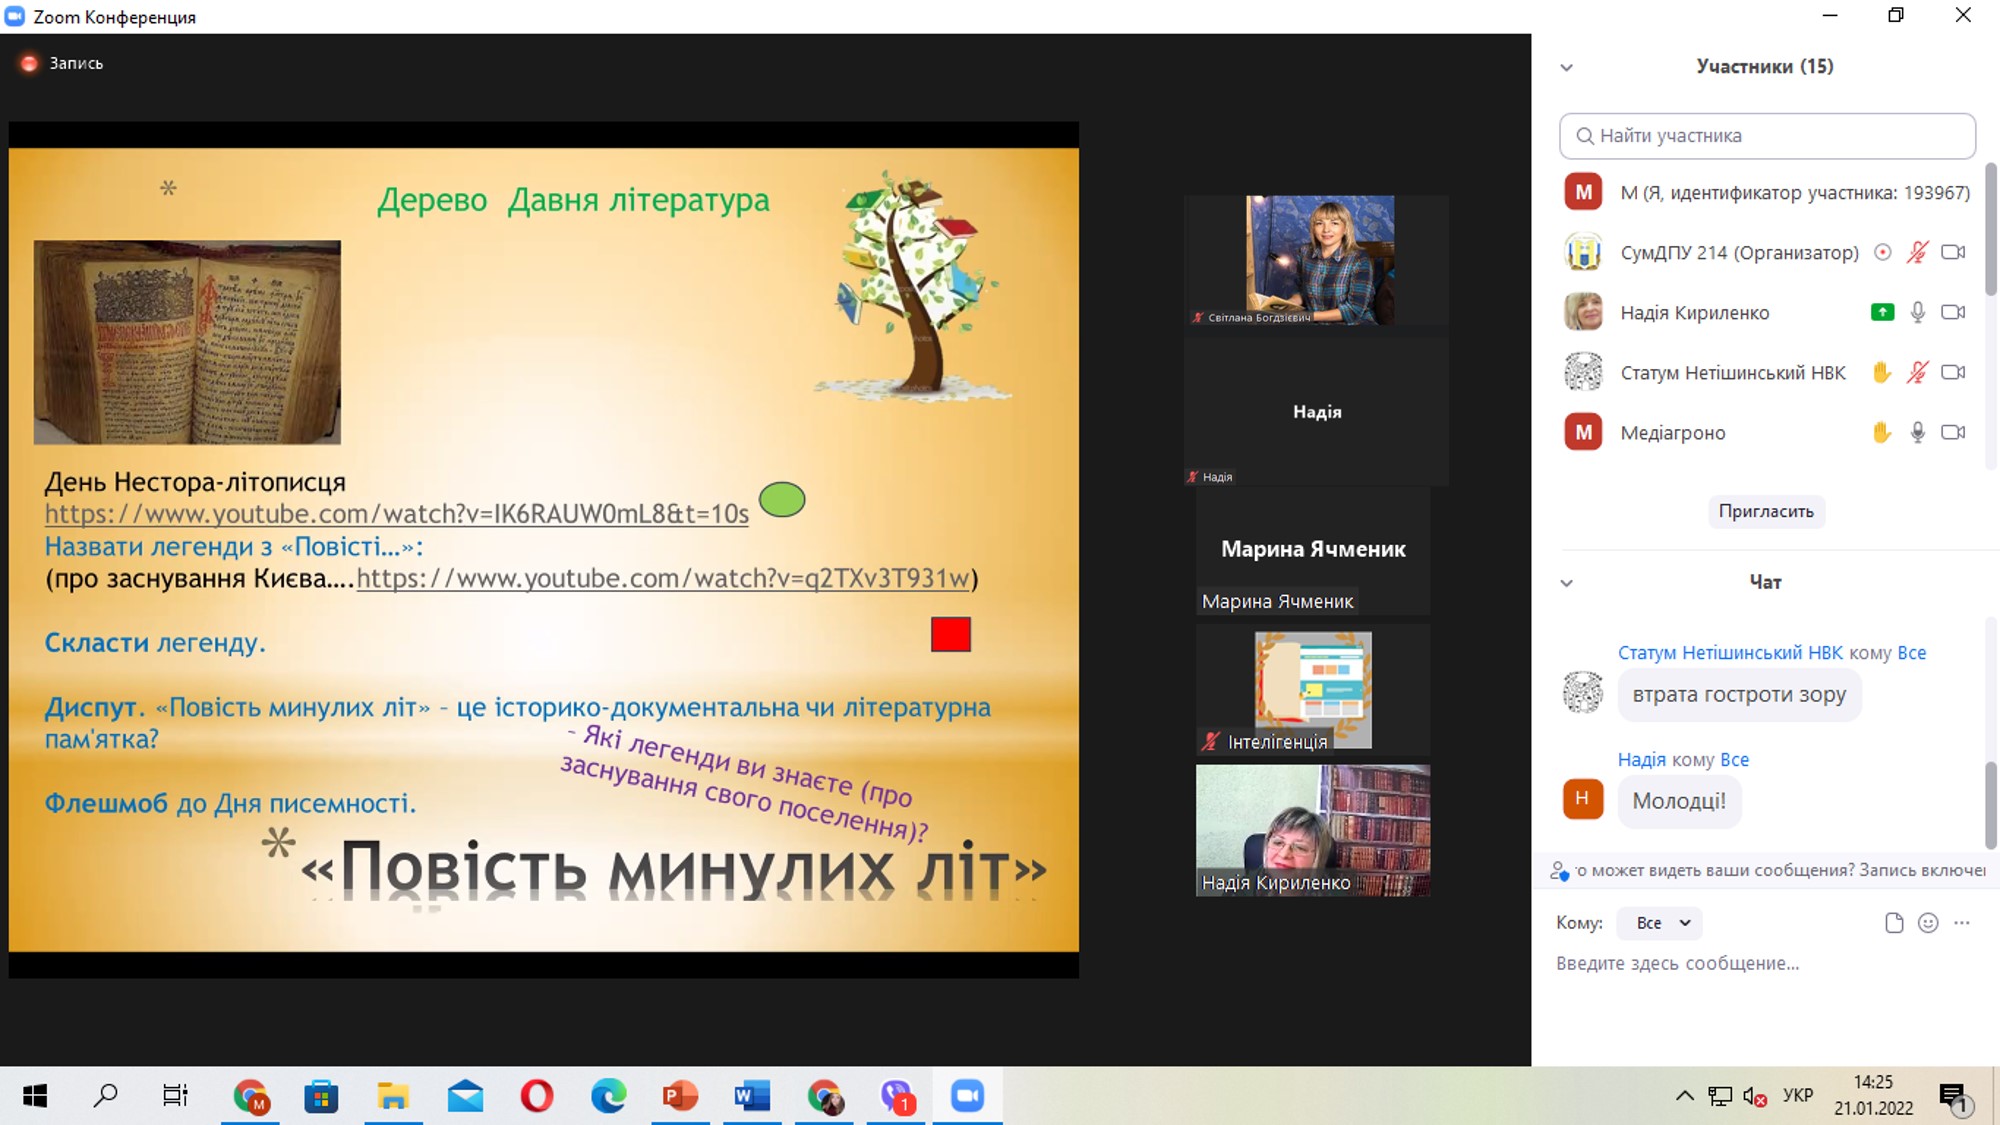Open the first YouTube link about Нестор
The height and width of the screenshot is (1125, 2000).
(x=396, y=514)
